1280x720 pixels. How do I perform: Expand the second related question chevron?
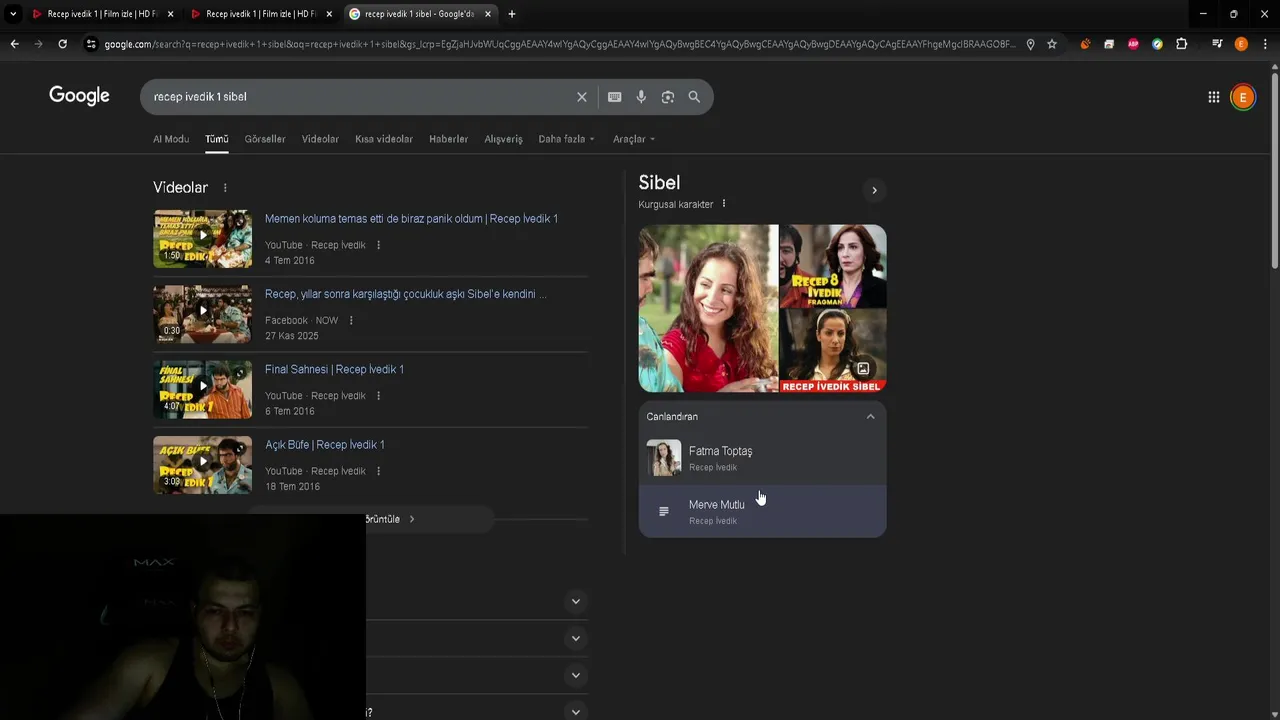click(x=575, y=638)
